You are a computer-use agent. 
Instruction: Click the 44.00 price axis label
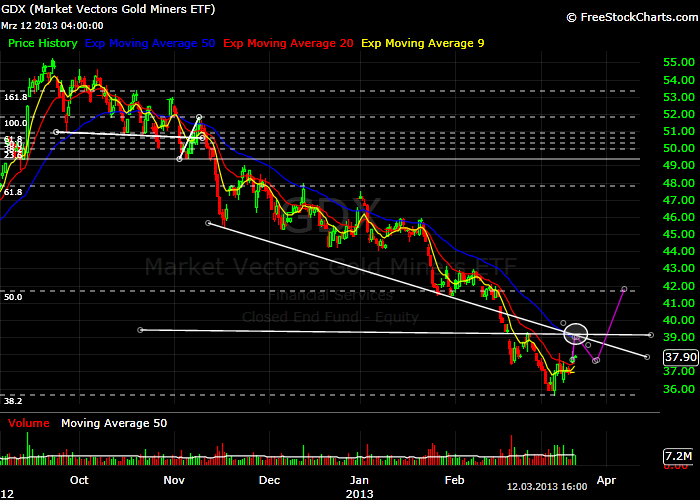tap(679, 251)
